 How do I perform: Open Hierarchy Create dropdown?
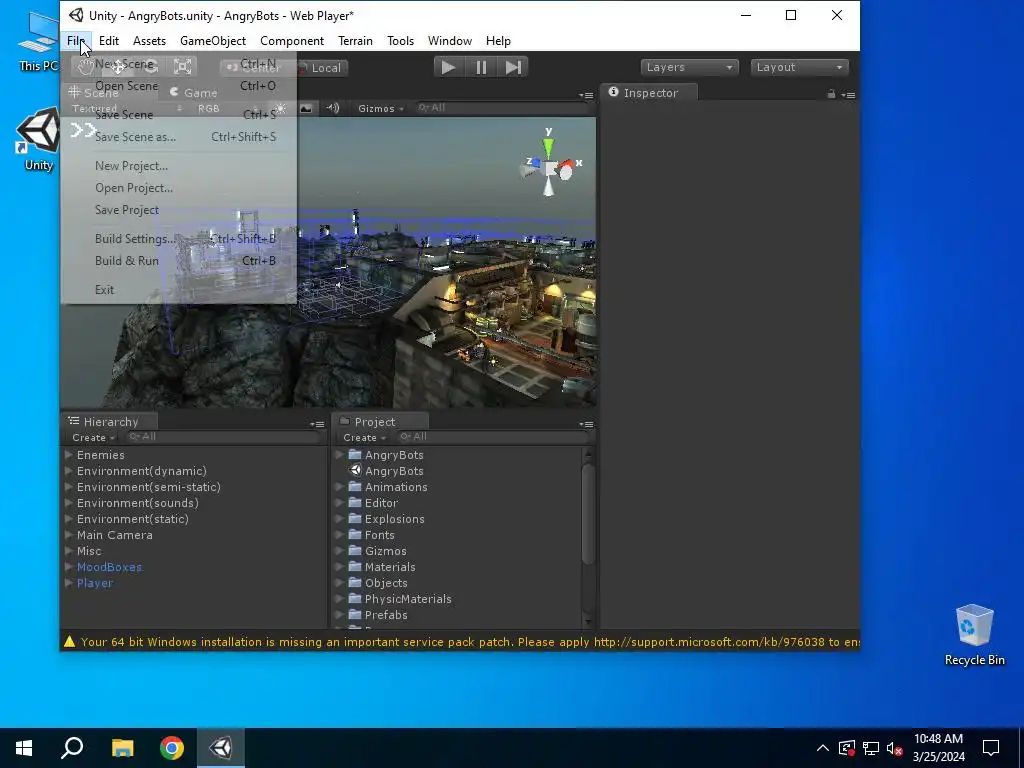point(93,438)
